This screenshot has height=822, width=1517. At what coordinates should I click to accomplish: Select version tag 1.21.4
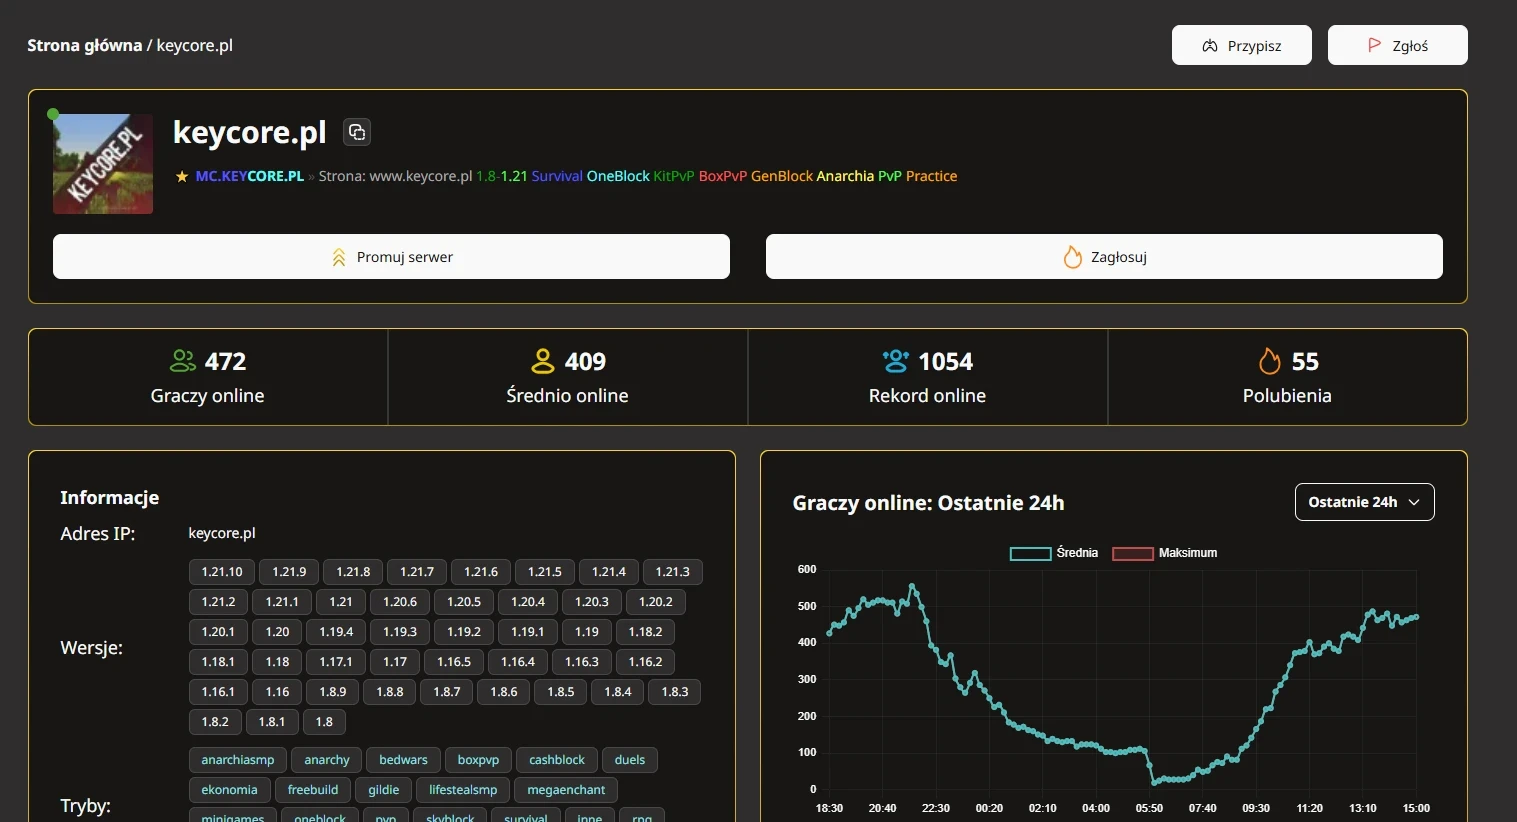[609, 572]
